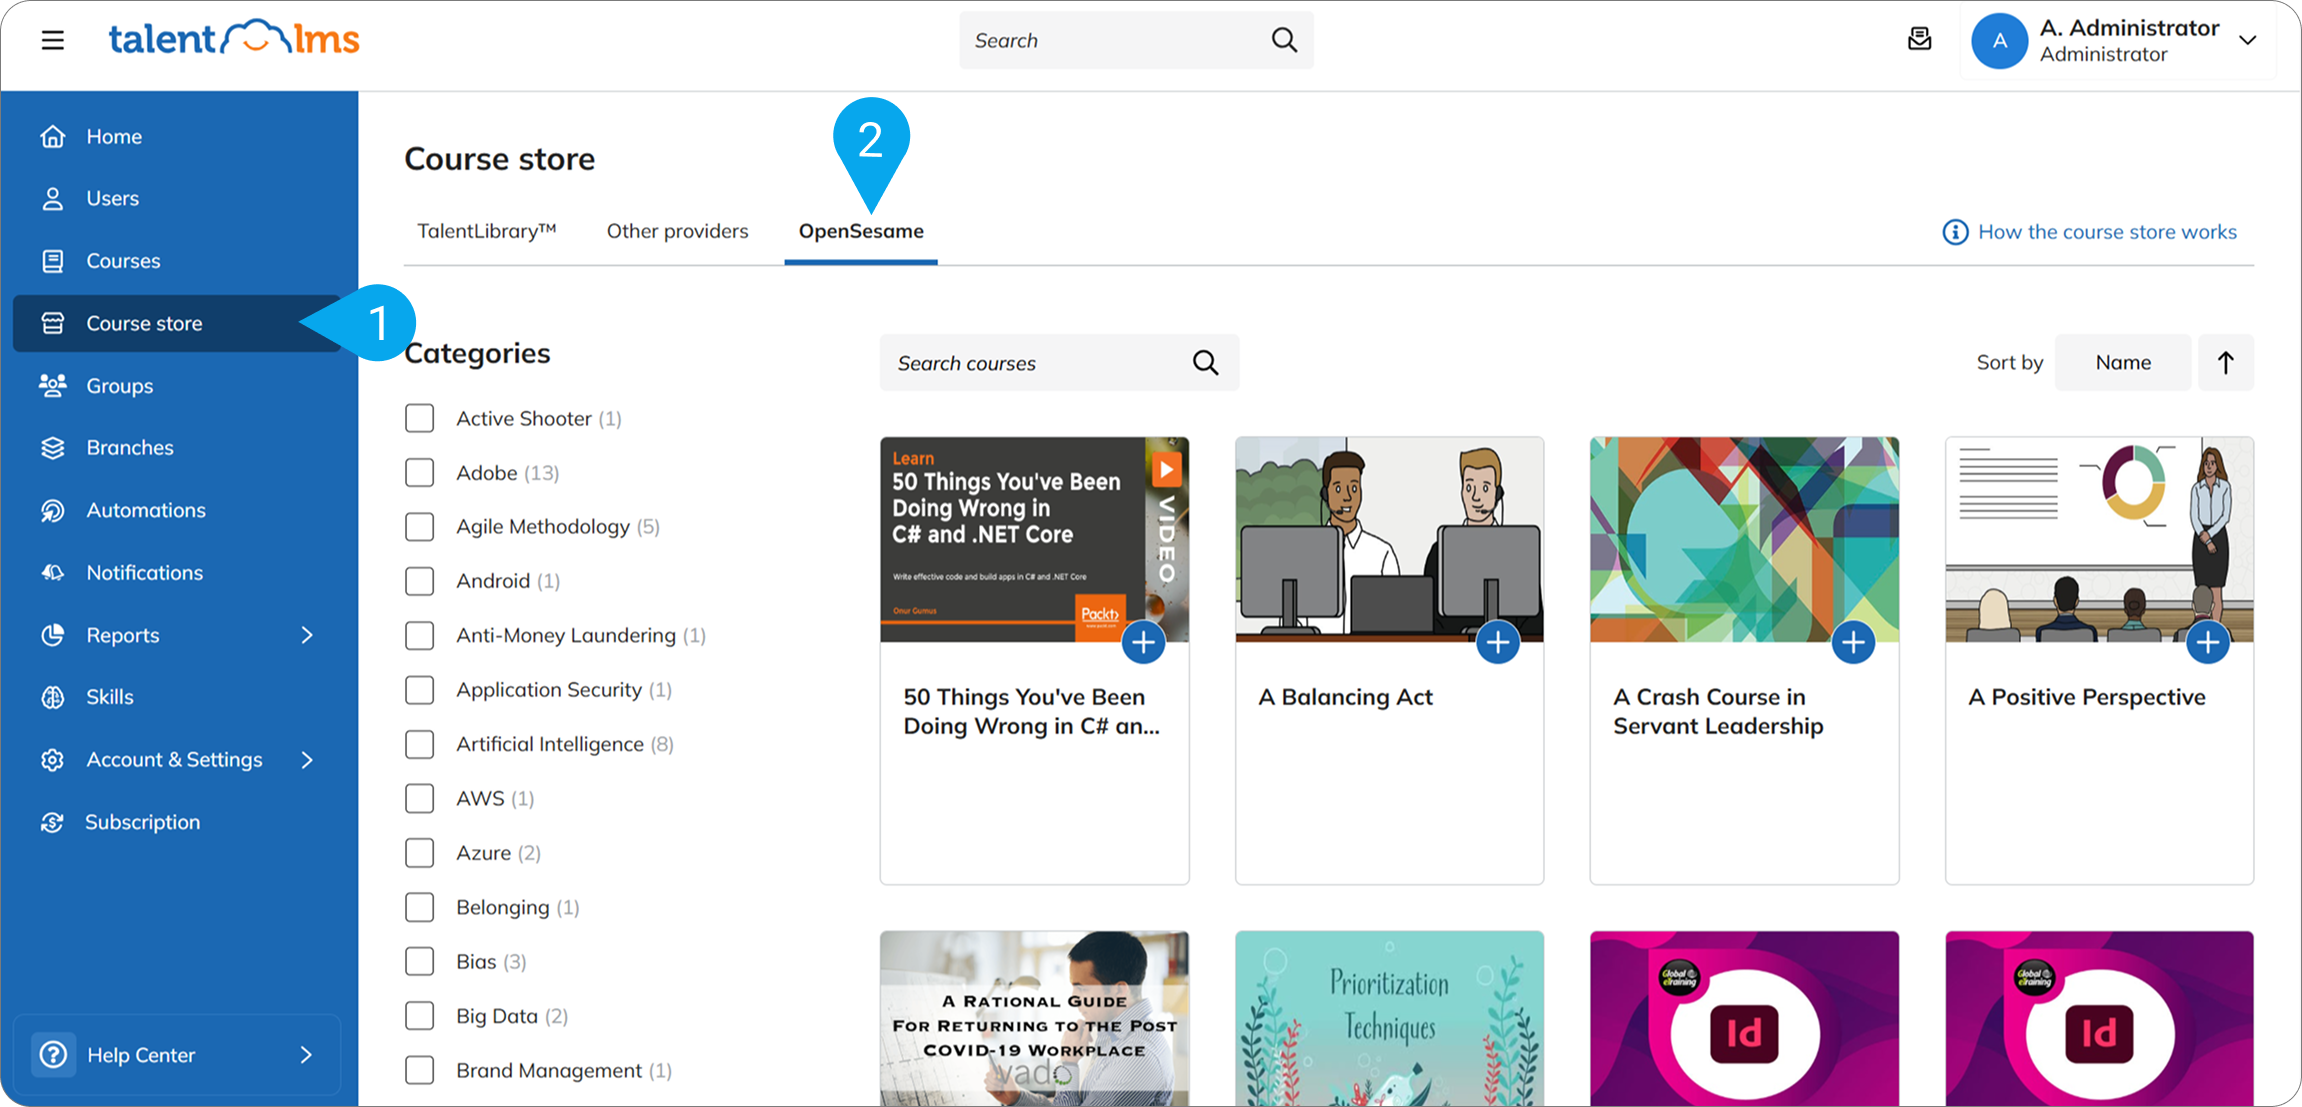Click the Courses sidebar icon
The height and width of the screenshot is (1107, 2302).
coord(53,261)
